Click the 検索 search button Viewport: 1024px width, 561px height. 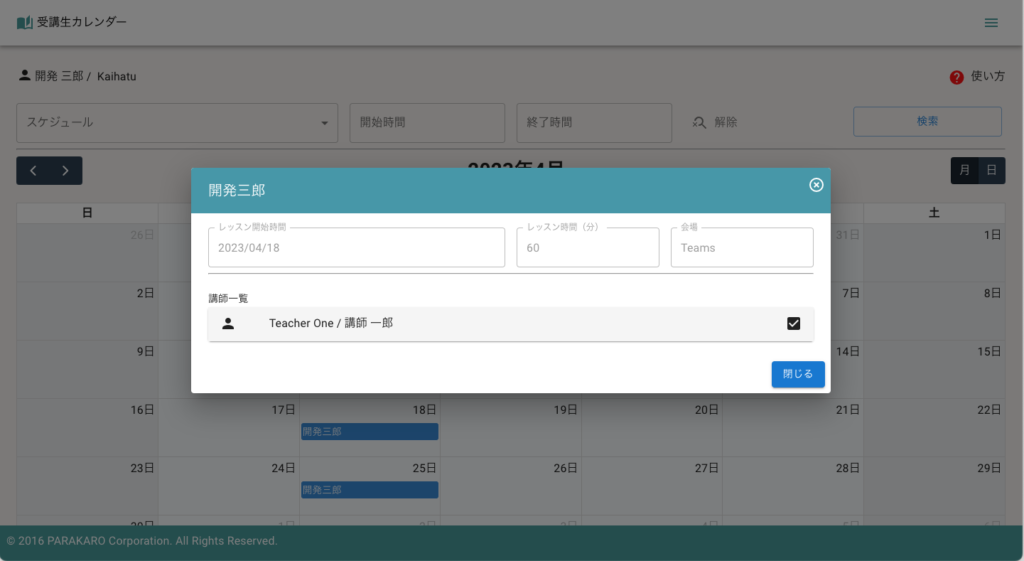tap(927, 122)
